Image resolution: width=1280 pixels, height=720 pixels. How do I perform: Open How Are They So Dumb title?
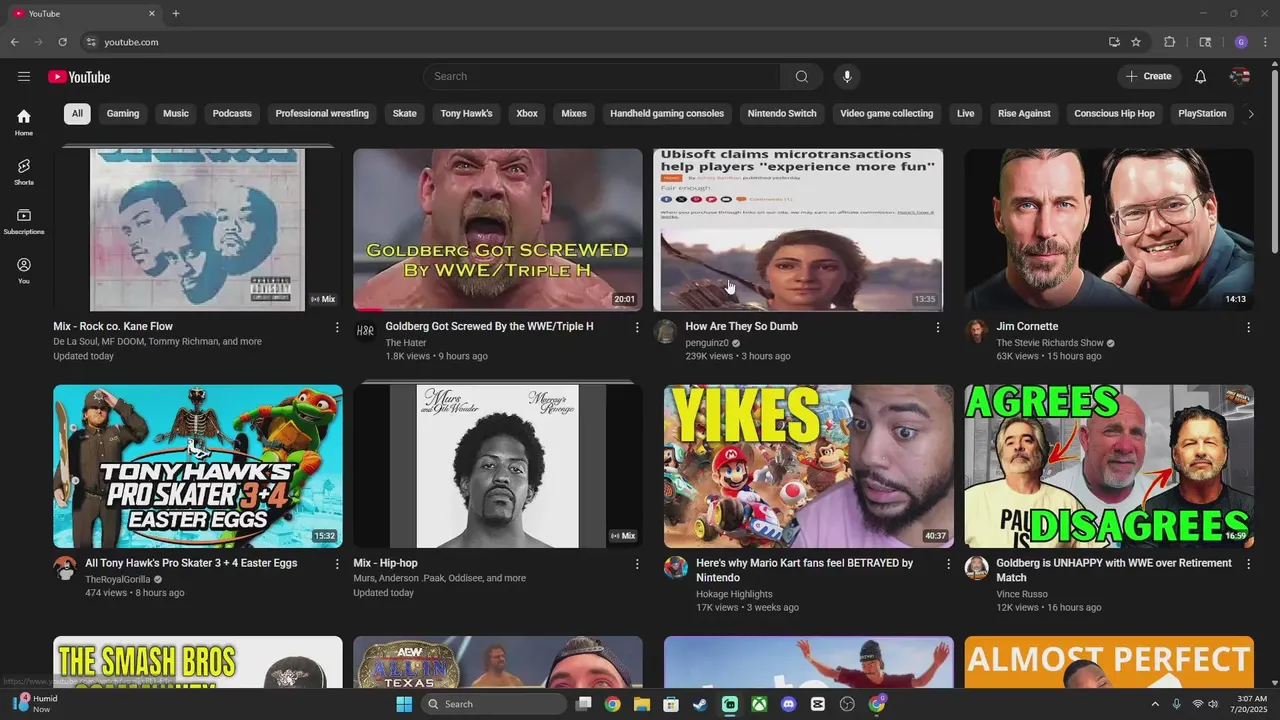click(741, 327)
